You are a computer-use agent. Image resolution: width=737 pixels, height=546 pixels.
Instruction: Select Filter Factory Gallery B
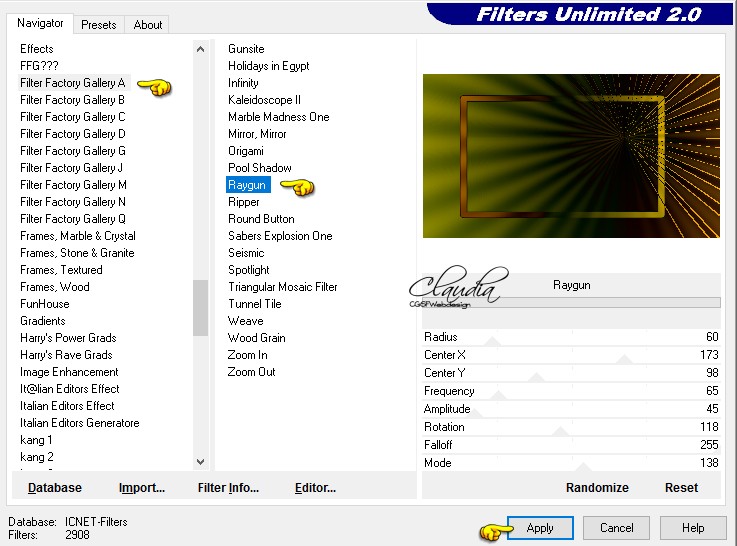coord(72,100)
